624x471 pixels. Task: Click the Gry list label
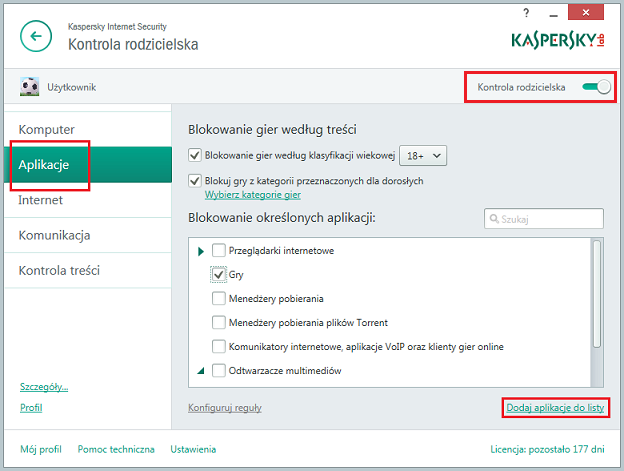[x=236, y=275]
